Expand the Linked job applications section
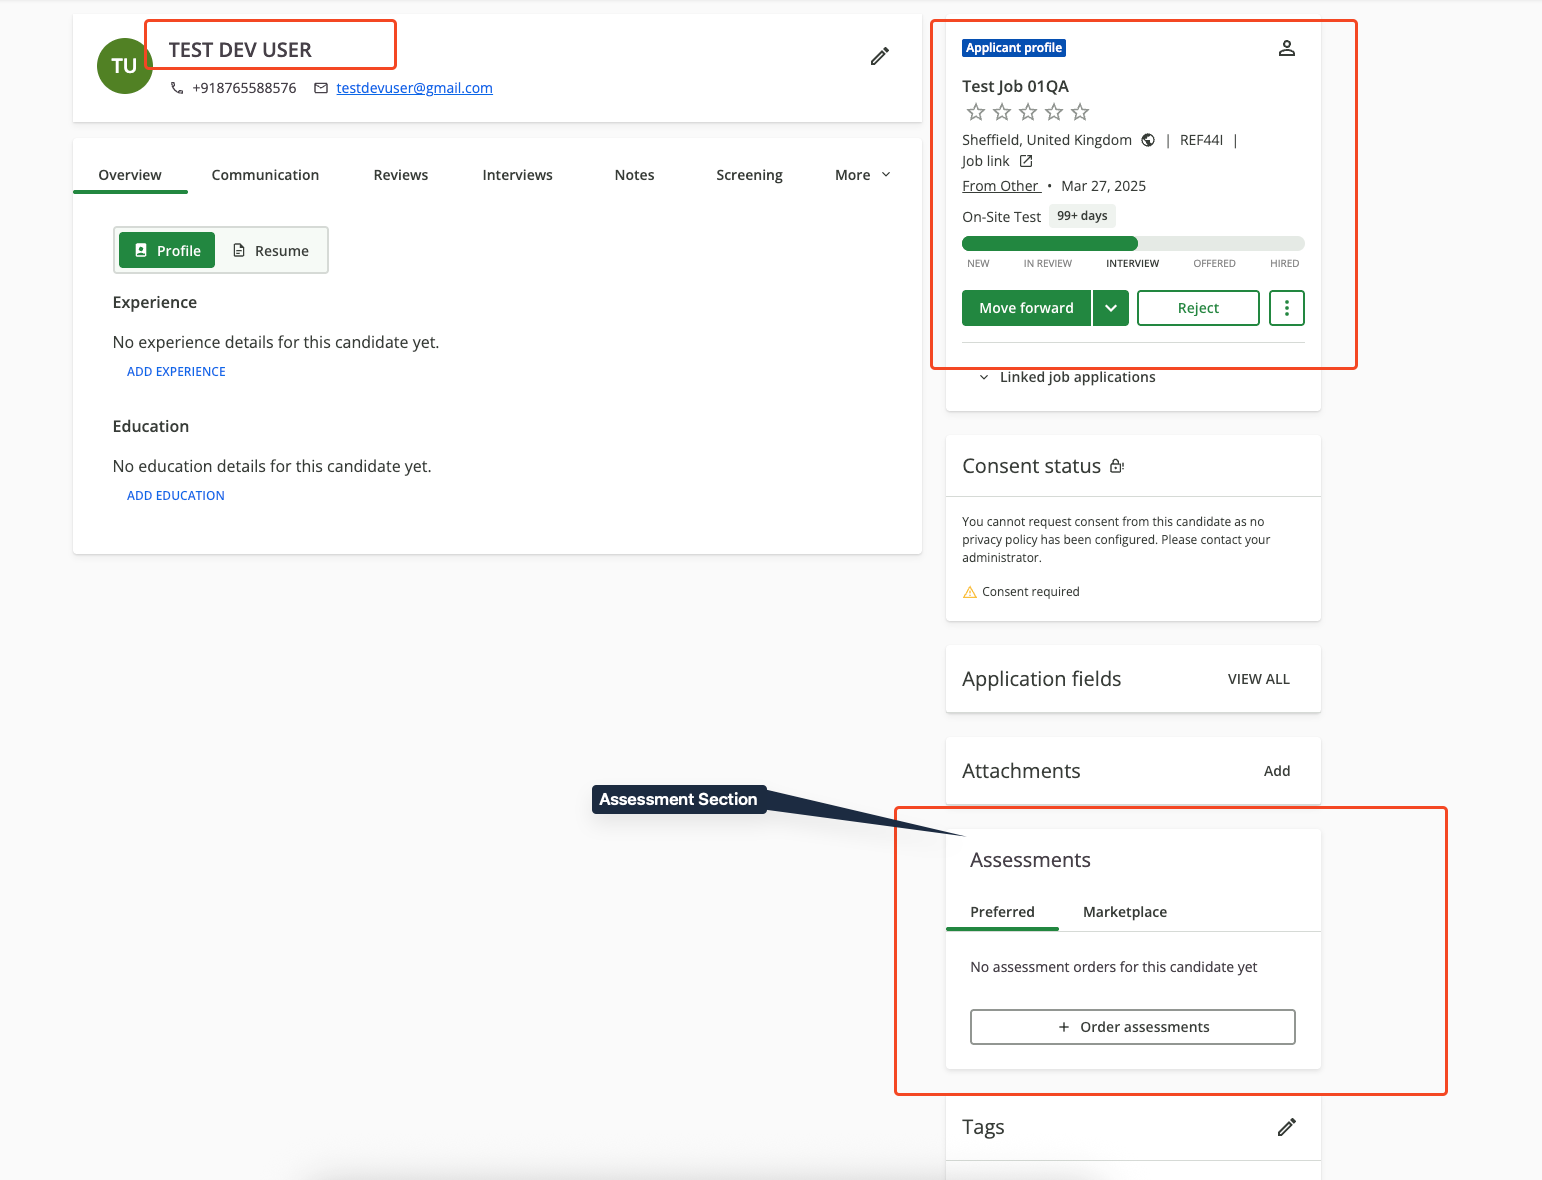 click(983, 377)
